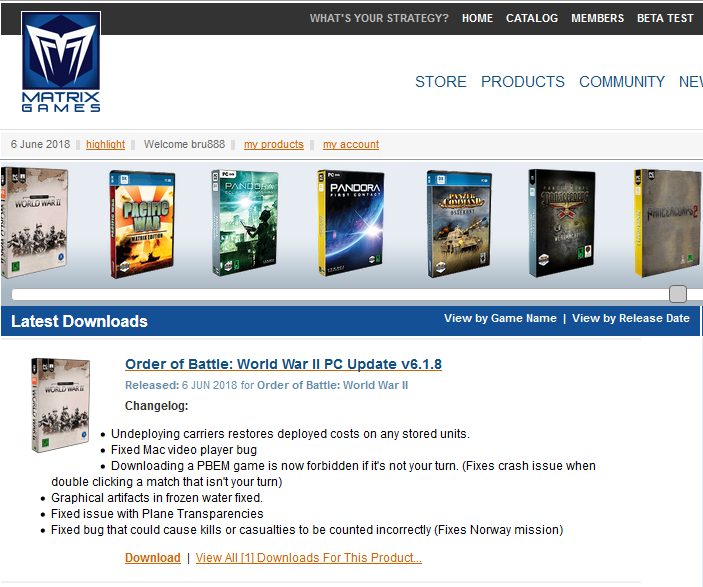
Task: Open the Pacific War game box
Action: (137, 223)
